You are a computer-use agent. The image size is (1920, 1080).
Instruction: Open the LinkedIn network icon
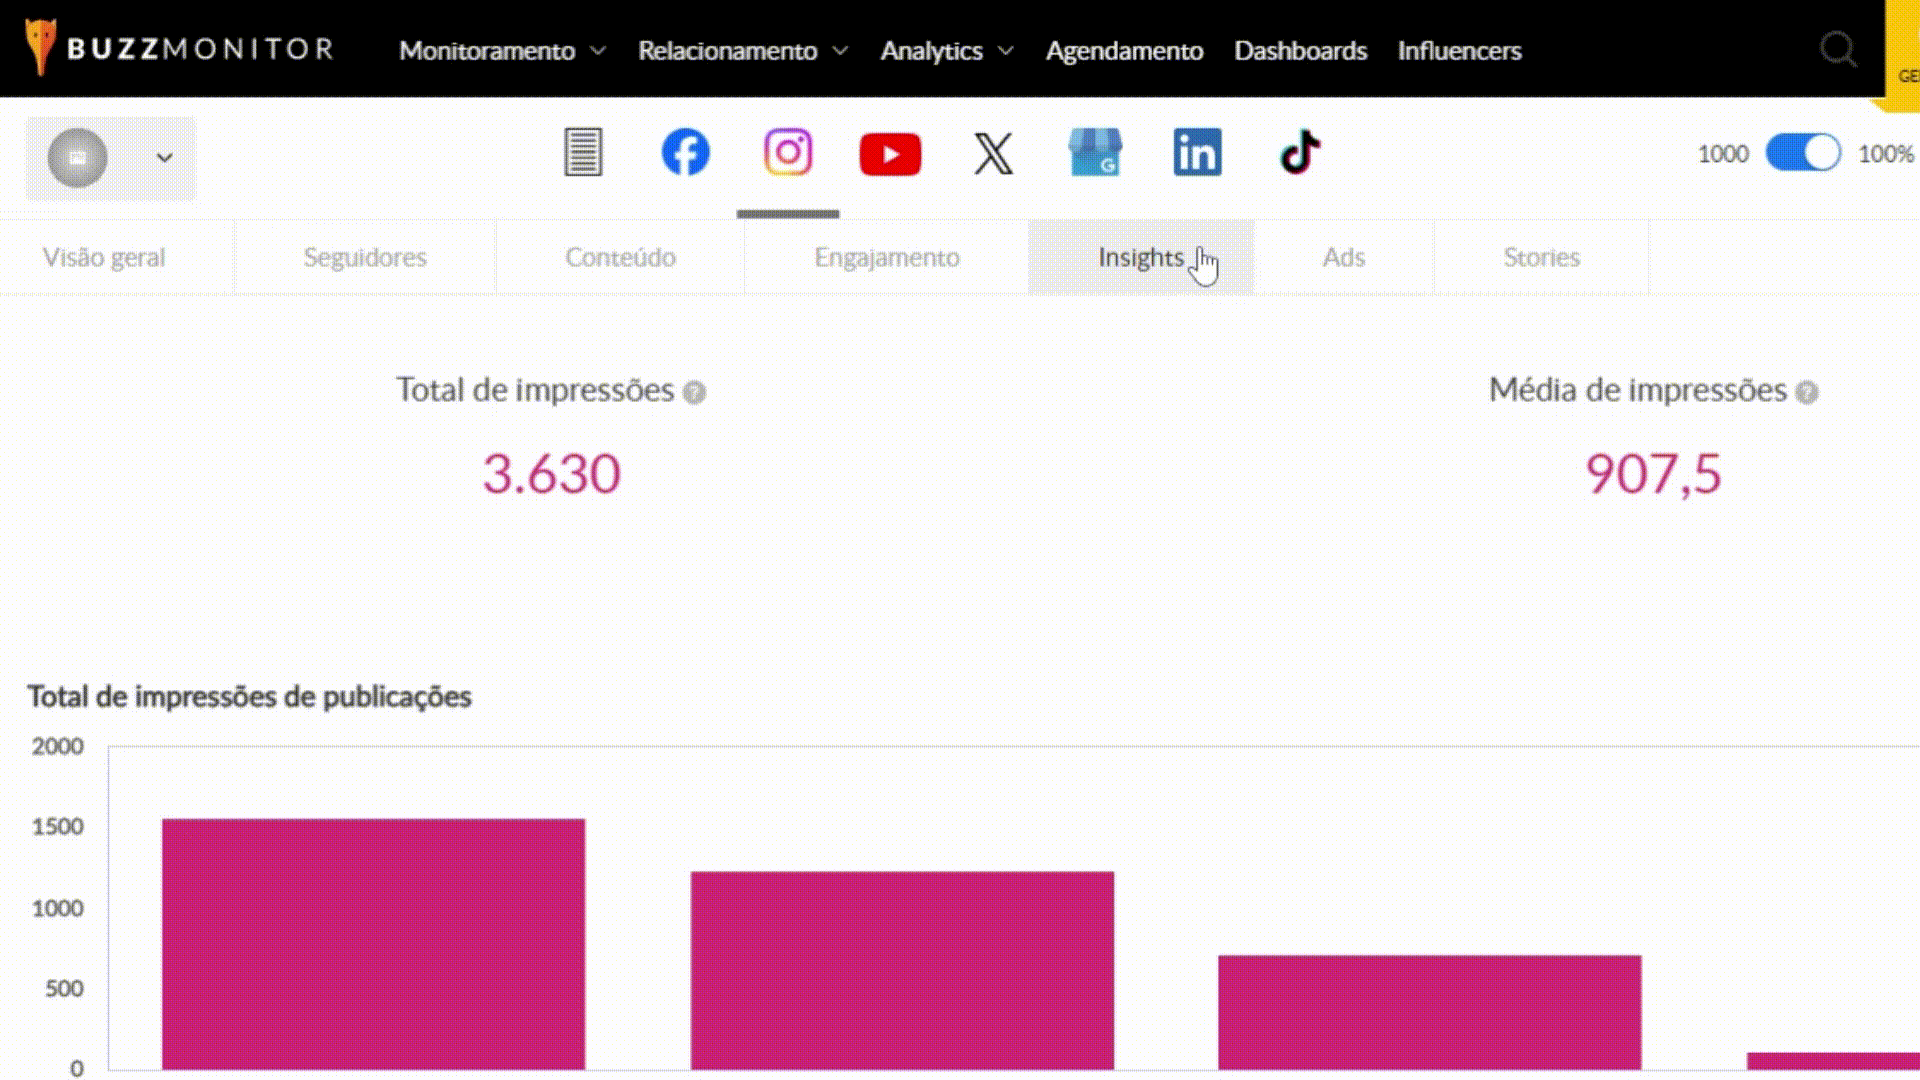pyautogui.click(x=1197, y=153)
